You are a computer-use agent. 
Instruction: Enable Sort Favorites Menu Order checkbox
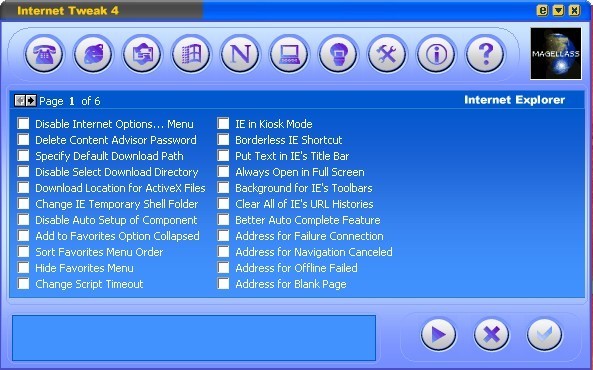click(23, 252)
